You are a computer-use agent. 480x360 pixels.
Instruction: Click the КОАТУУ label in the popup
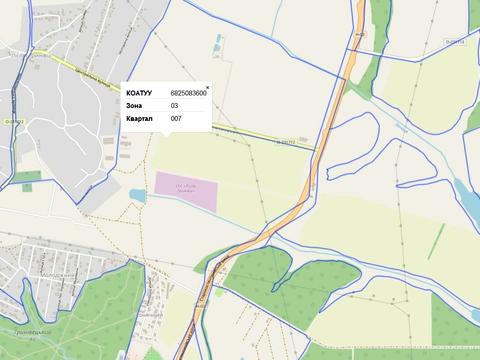pos(139,93)
